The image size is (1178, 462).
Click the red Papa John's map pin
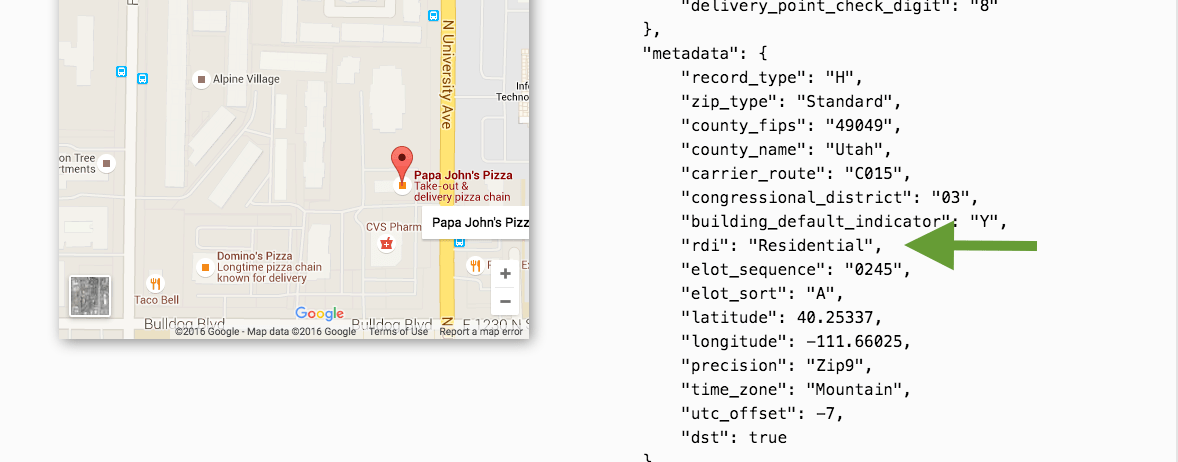[x=403, y=163]
